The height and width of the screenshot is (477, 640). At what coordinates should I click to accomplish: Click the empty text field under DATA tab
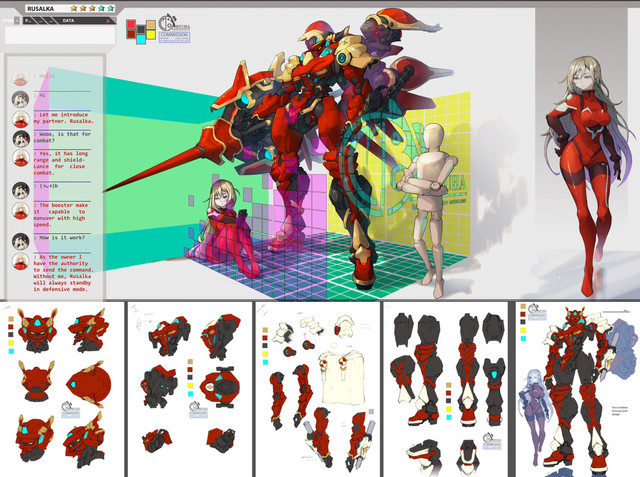pyautogui.click(x=60, y=35)
